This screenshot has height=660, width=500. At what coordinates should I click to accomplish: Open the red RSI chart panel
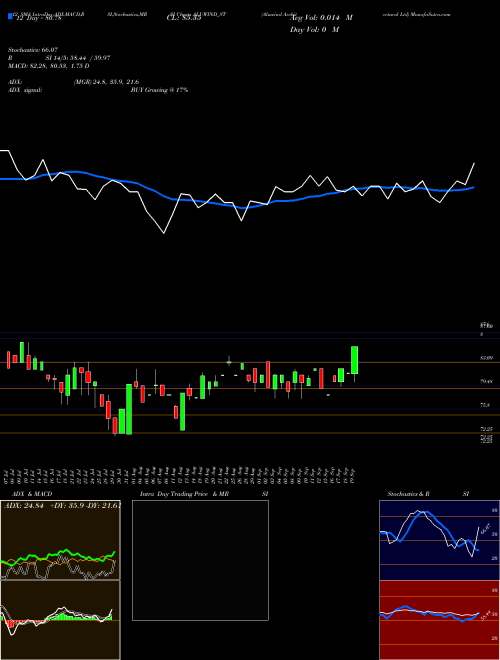(439, 620)
